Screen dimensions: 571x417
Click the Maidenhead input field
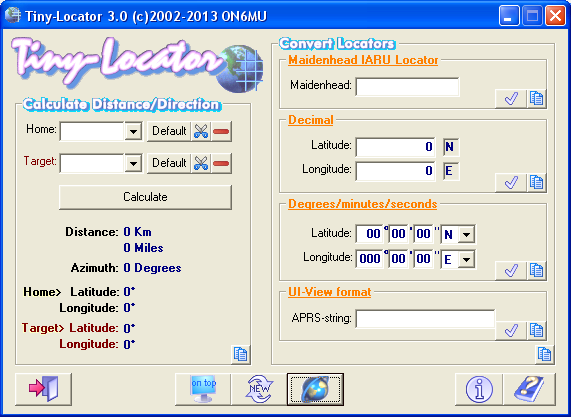(x=407, y=87)
